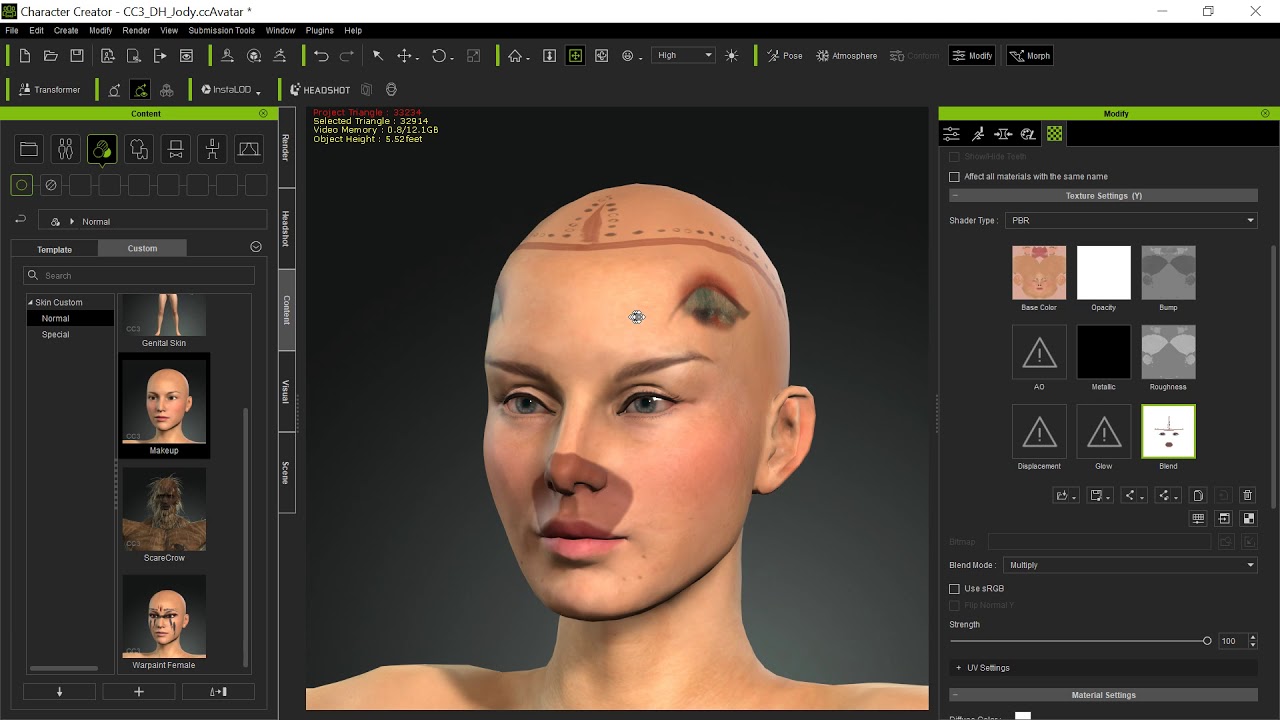Image resolution: width=1280 pixels, height=720 pixels.
Task: Save project using the floppy disk icon
Action: tap(77, 56)
